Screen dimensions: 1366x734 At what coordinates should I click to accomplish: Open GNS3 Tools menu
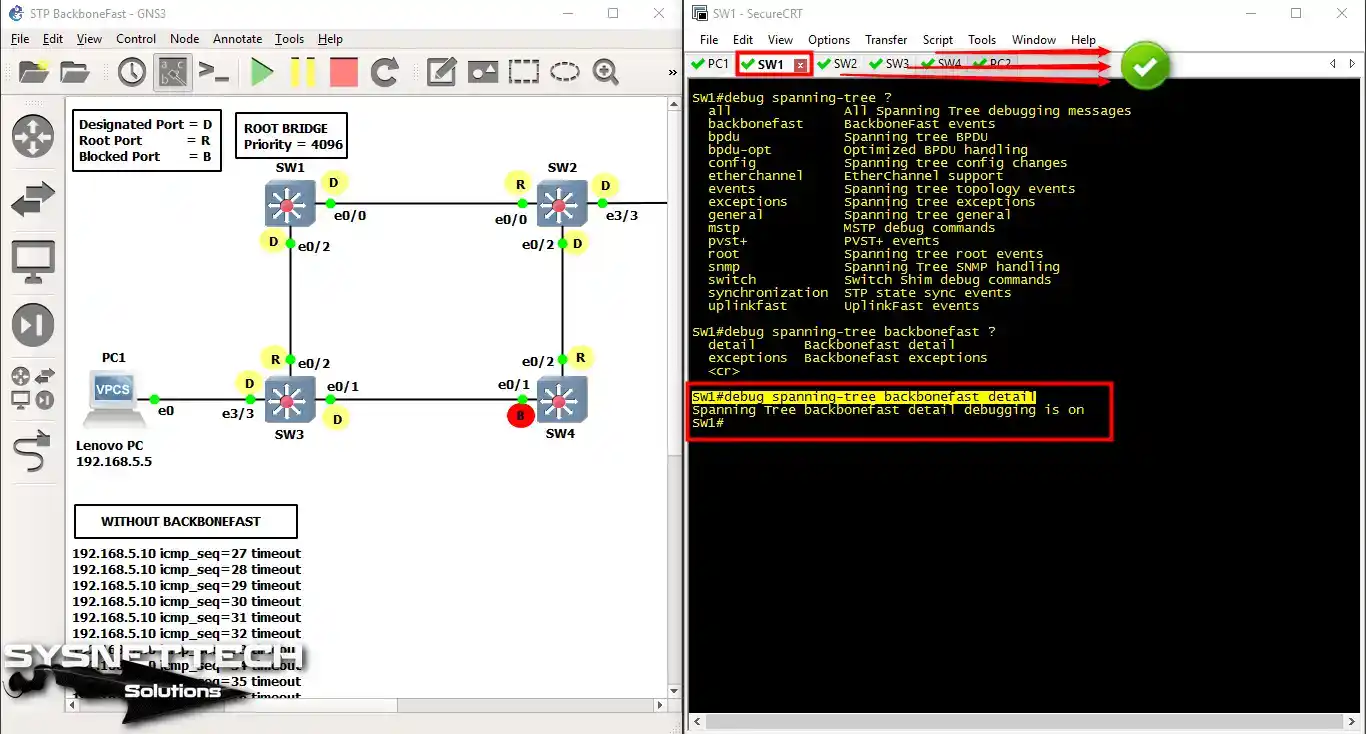tap(289, 39)
